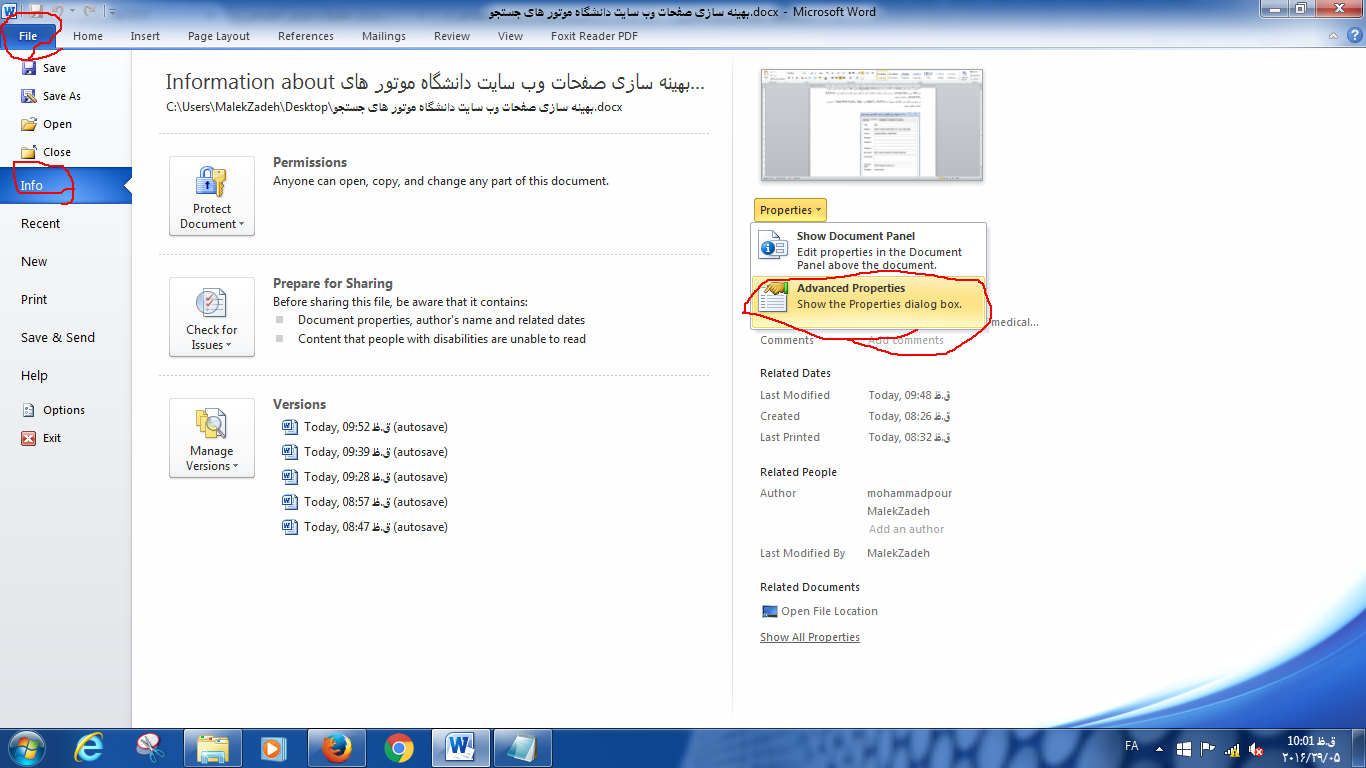The height and width of the screenshot is (768, 1366).
Task: Open a file via the Open folder icon
Action: coord(29,124)
